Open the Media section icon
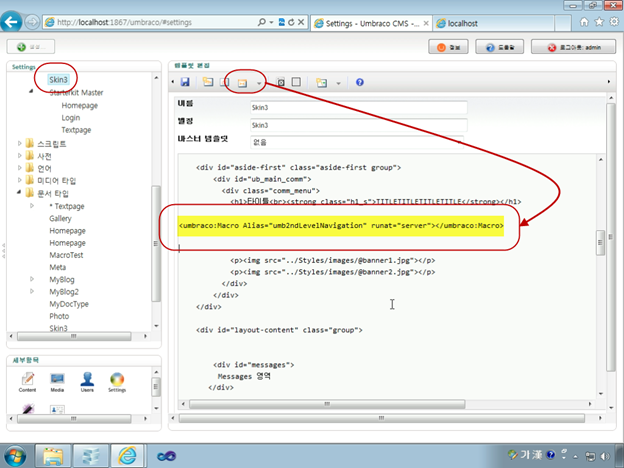The image size is (624, 468). click(x=57, y=382)
